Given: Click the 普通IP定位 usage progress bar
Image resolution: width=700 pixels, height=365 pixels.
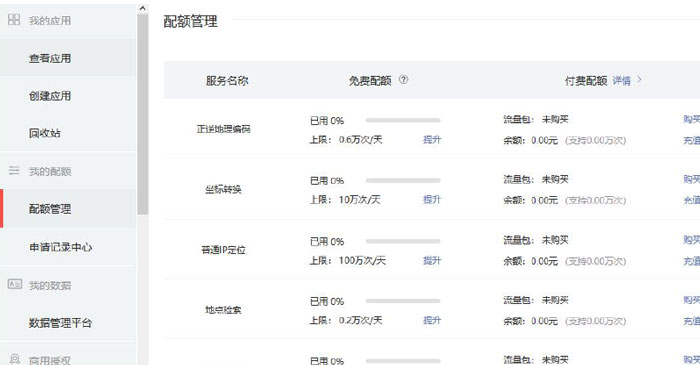Looking at the screenshot, I should pyautogui.click(x=403, y=241).
